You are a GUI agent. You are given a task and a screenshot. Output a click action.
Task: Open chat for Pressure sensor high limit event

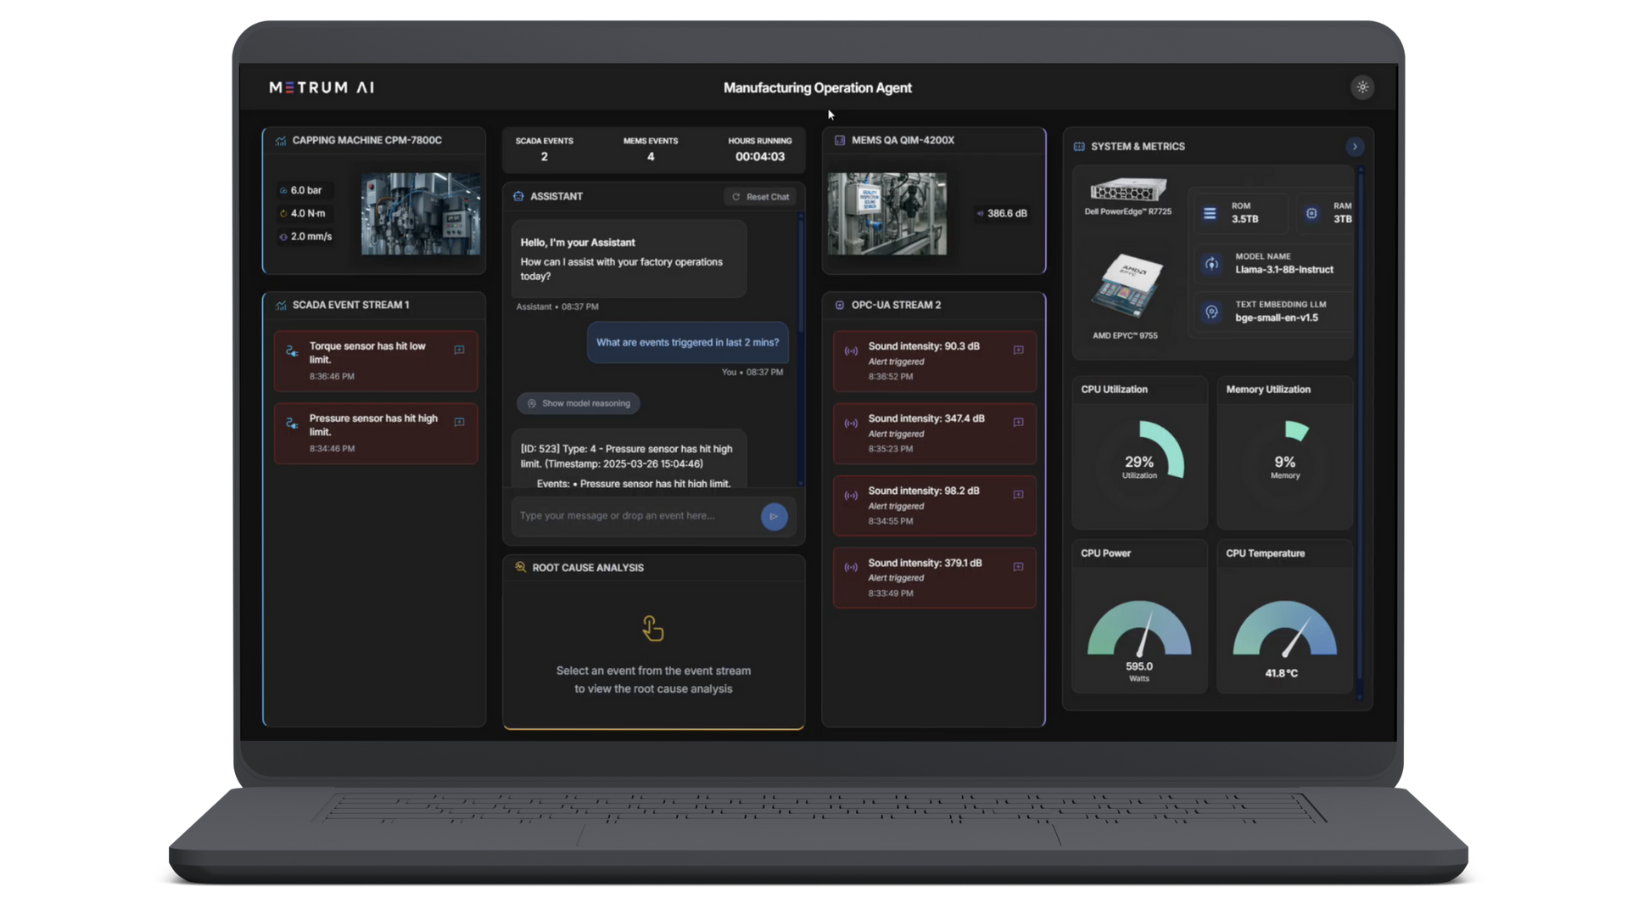pyautogui.click(x=459, y=422)
